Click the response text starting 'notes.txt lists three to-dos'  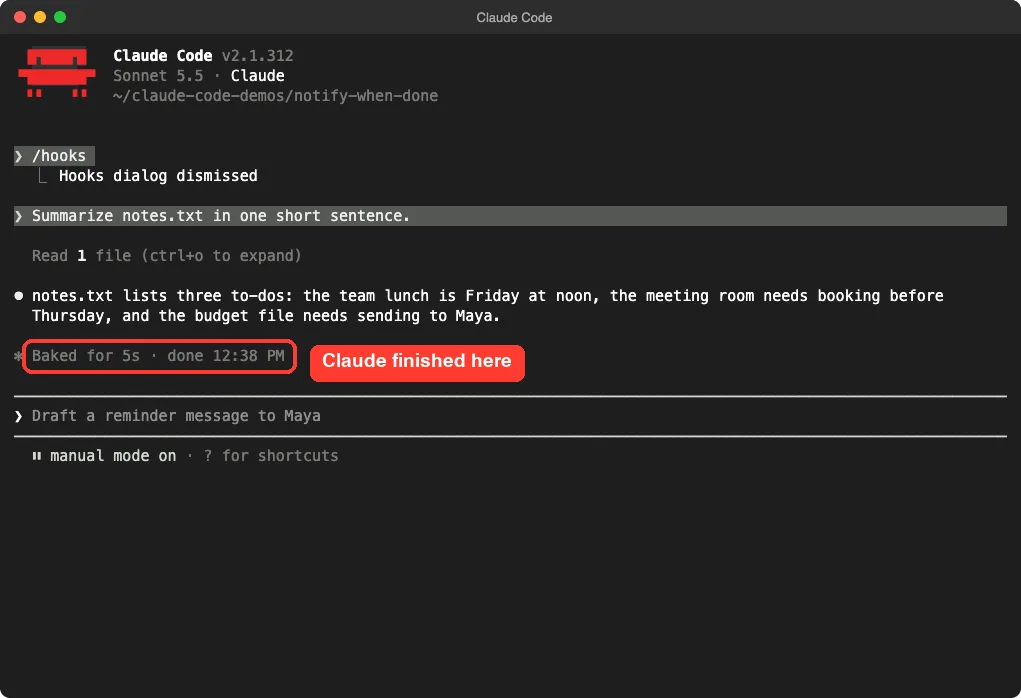click(487, 305)
